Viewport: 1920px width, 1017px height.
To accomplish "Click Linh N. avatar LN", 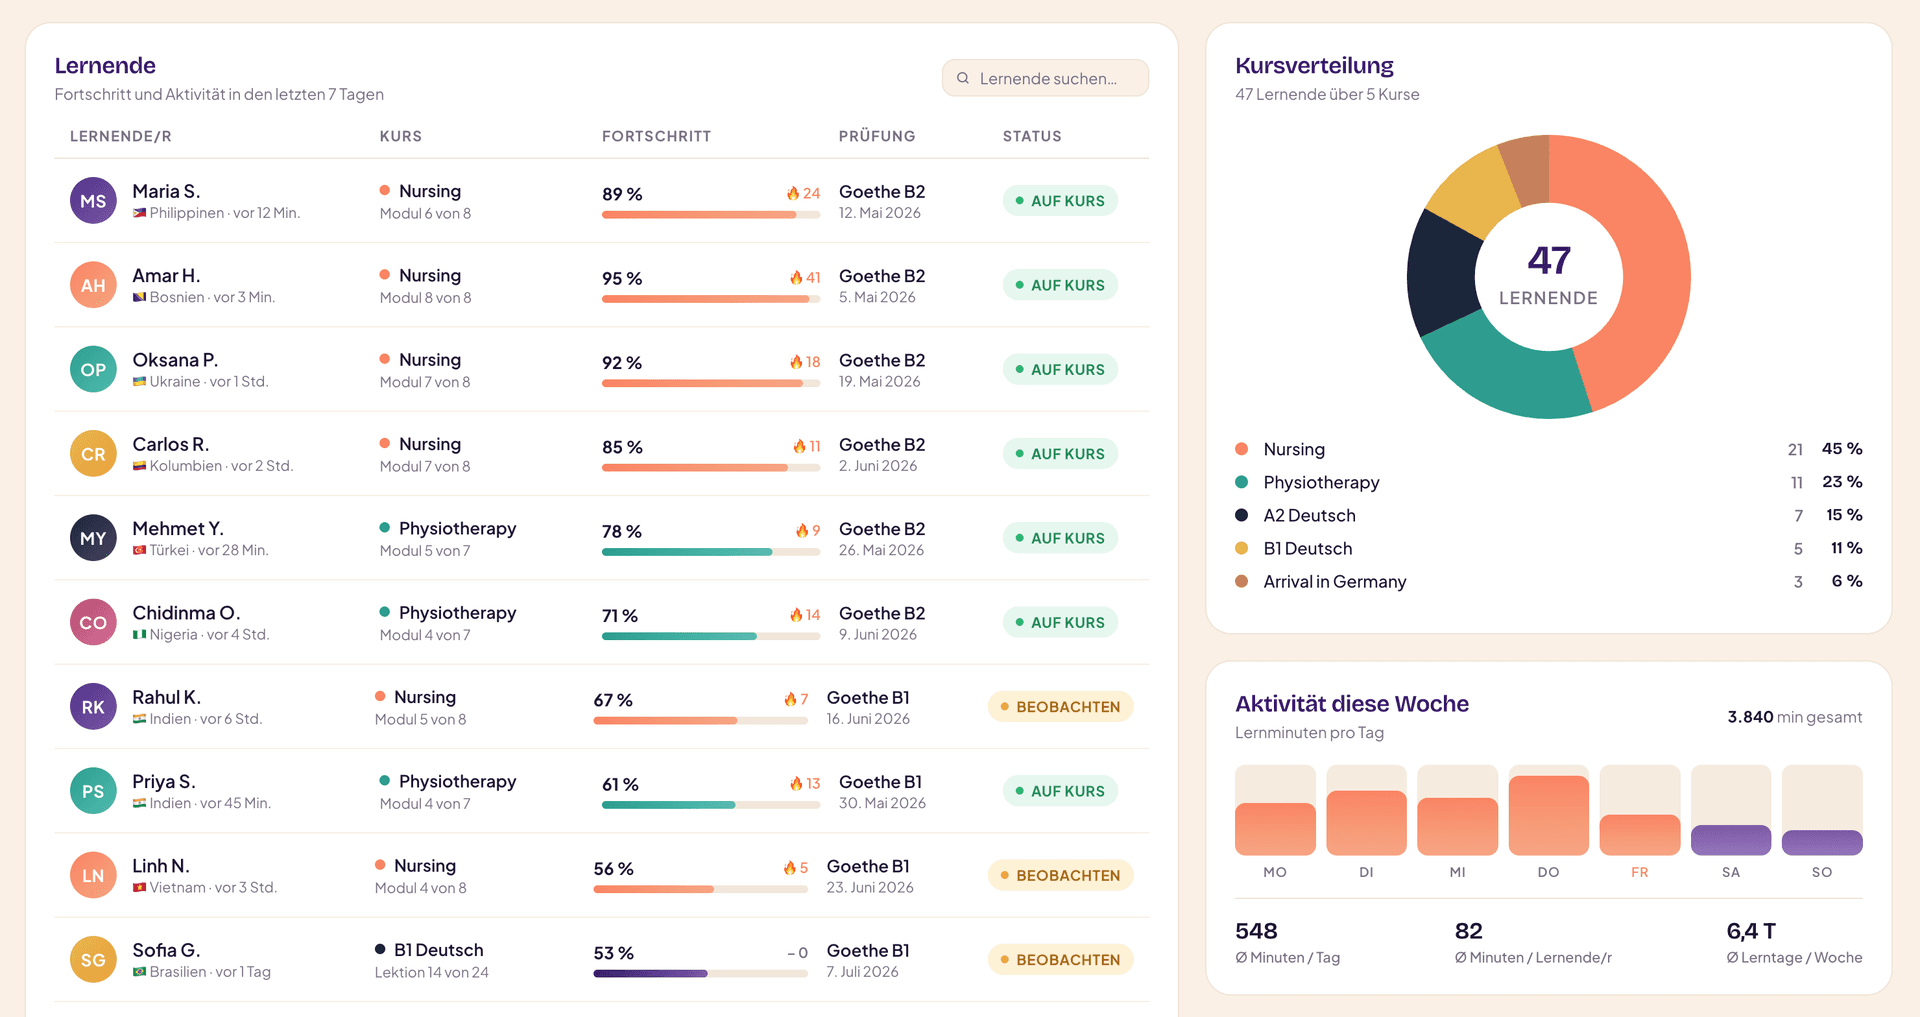I will click(93, 875).
